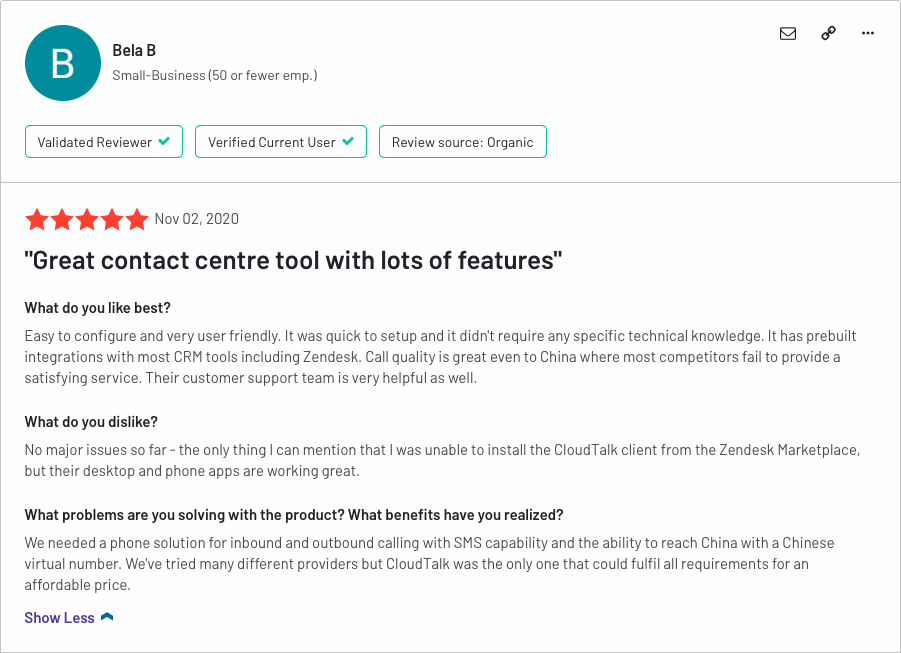
Task: Click the teal B avatar circle
Action: pyautogui.click(x=63, y=63)
